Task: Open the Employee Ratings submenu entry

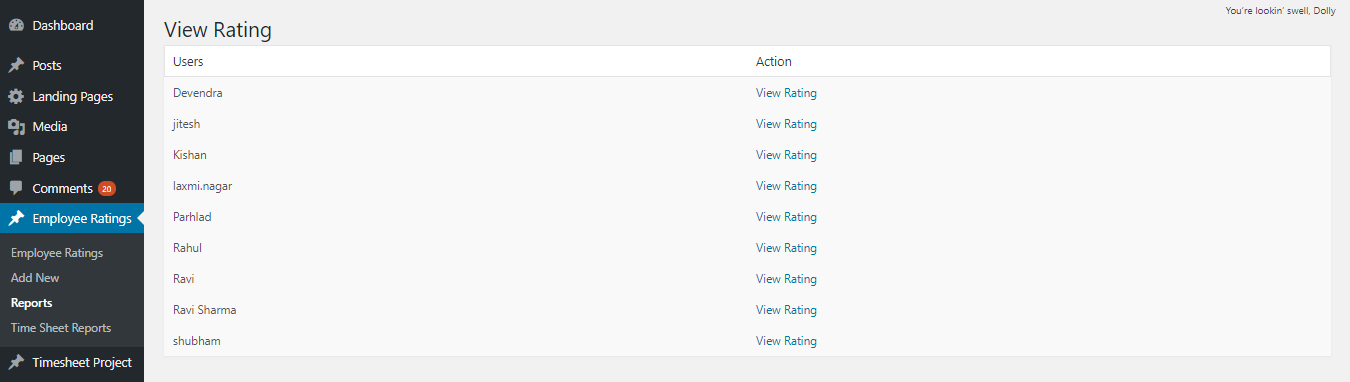Action: (57, 253)
